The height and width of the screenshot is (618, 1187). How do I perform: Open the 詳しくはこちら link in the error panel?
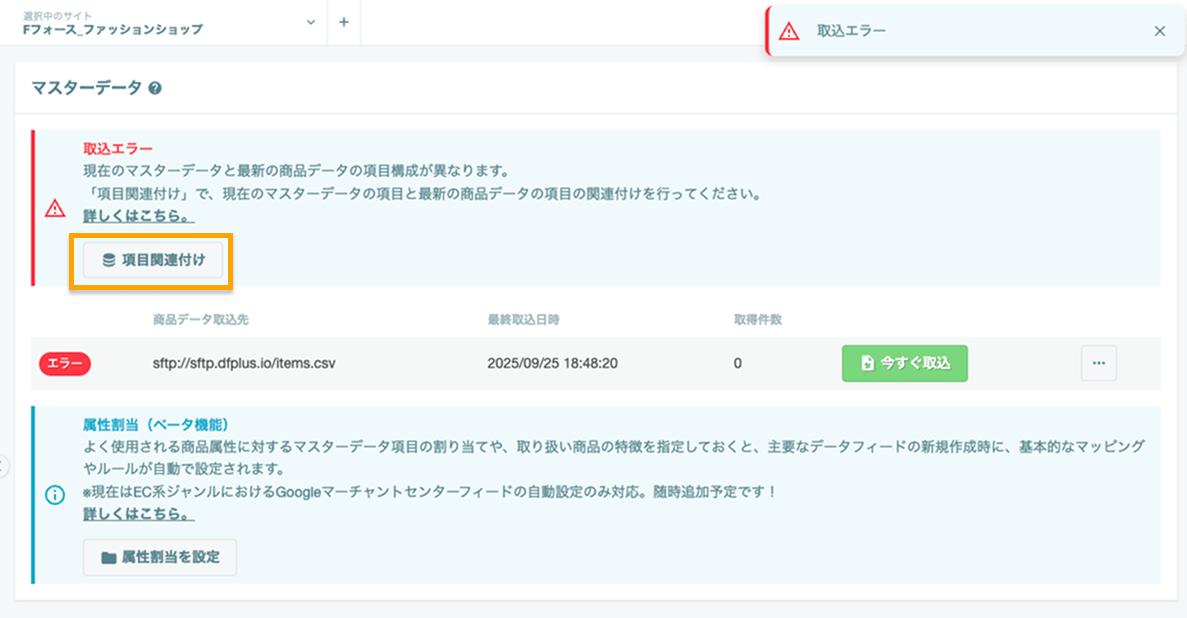pyautogui.click(x=139, y=216)
